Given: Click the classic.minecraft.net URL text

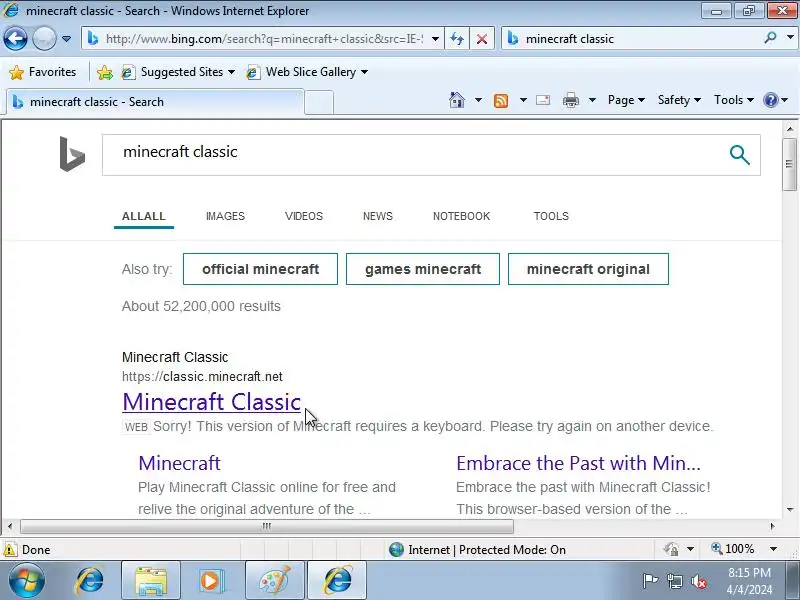Looking at the screenshot, I should (202, 377).
